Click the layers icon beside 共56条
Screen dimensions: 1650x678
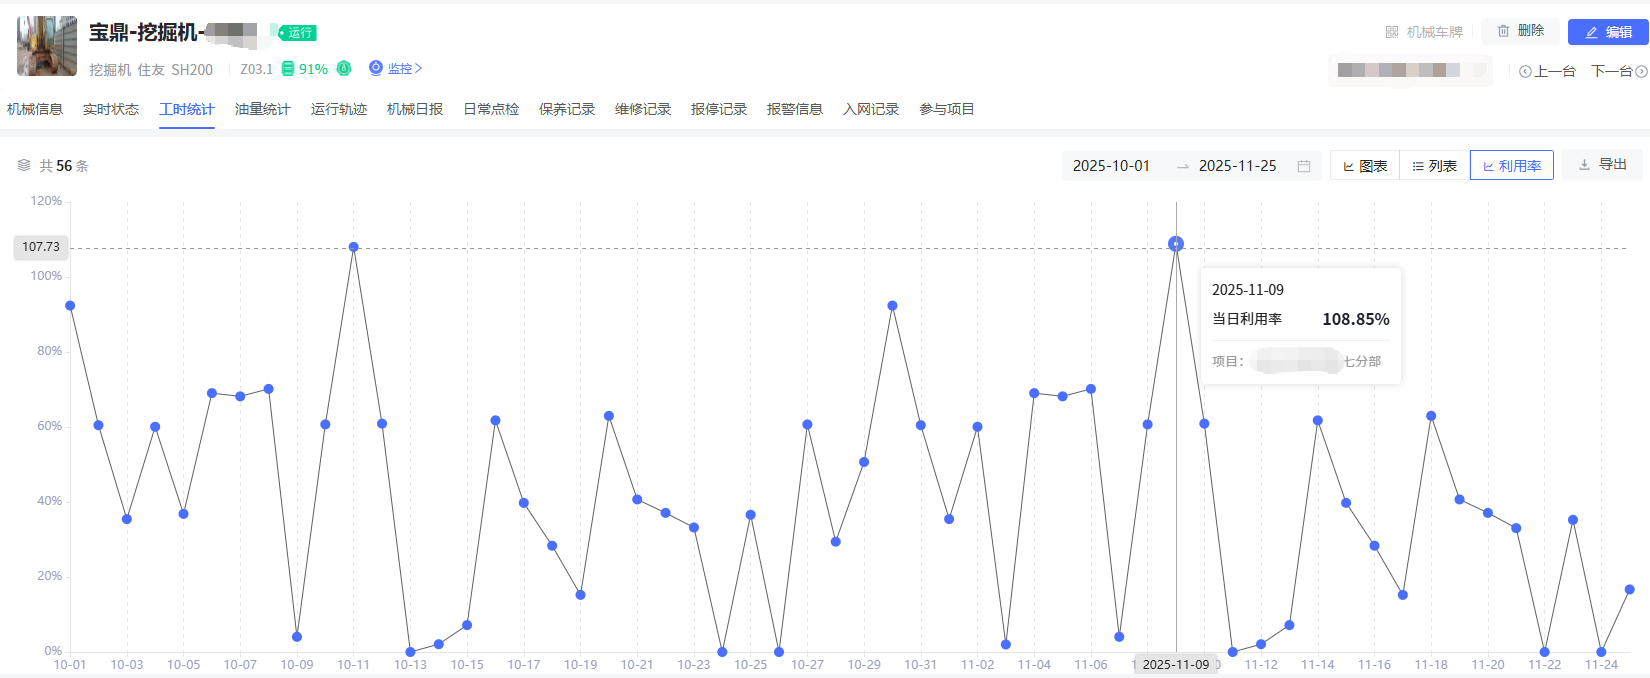pos(24,165)
